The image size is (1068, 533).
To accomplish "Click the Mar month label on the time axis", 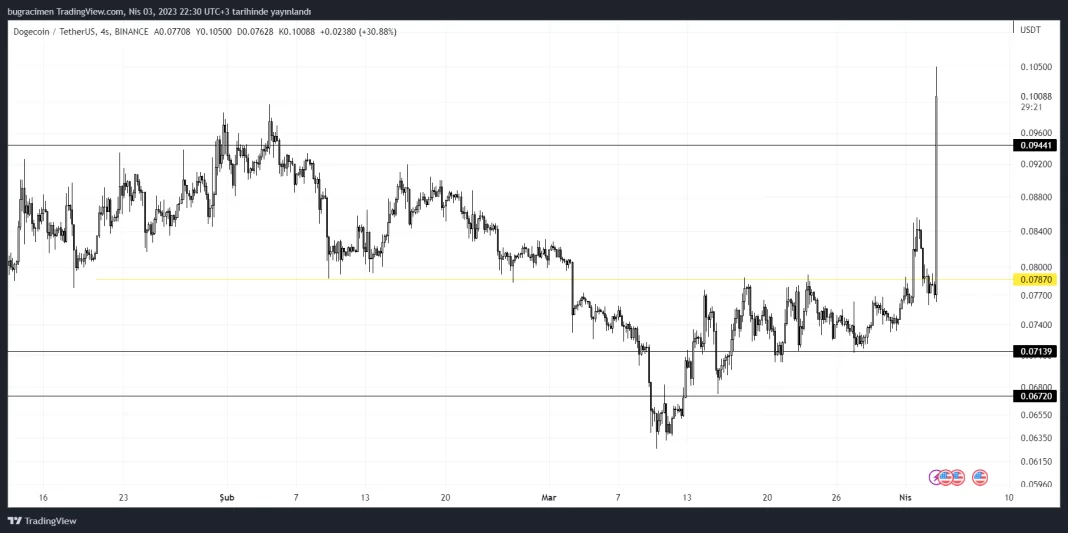I will [x=547, y=497].
